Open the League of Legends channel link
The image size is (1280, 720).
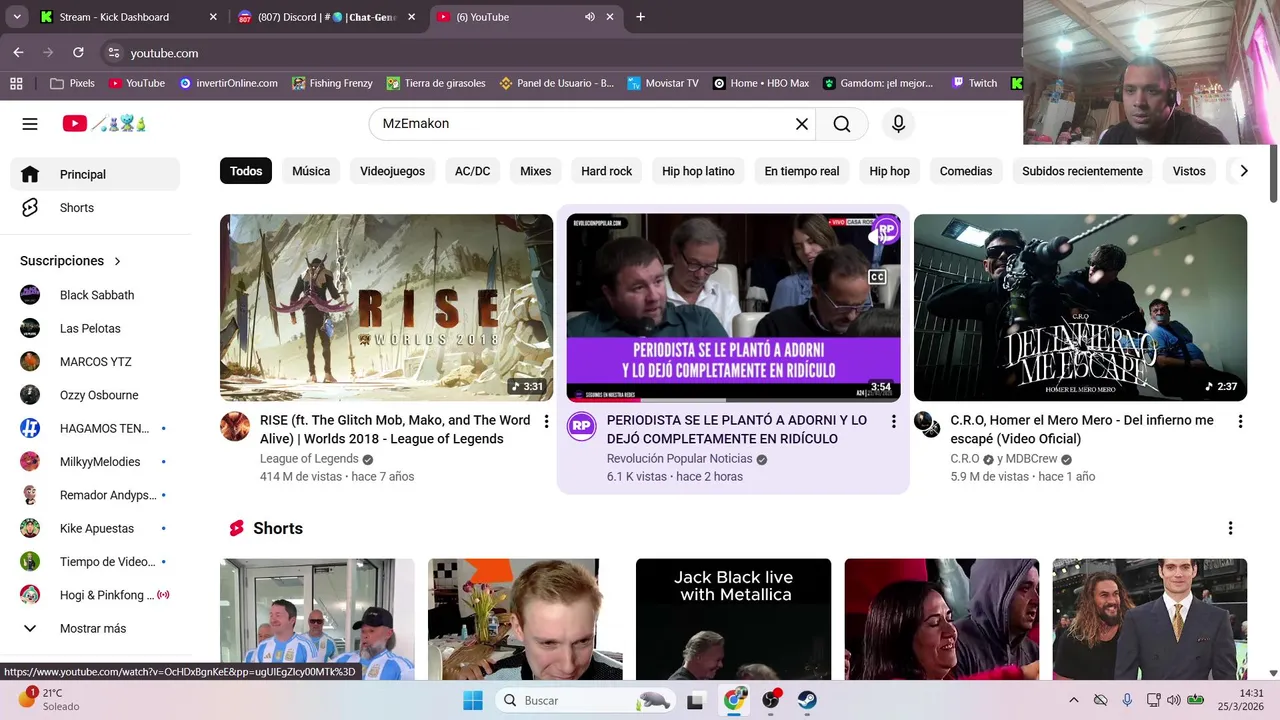pyautogui.click(x=309, y=459)
